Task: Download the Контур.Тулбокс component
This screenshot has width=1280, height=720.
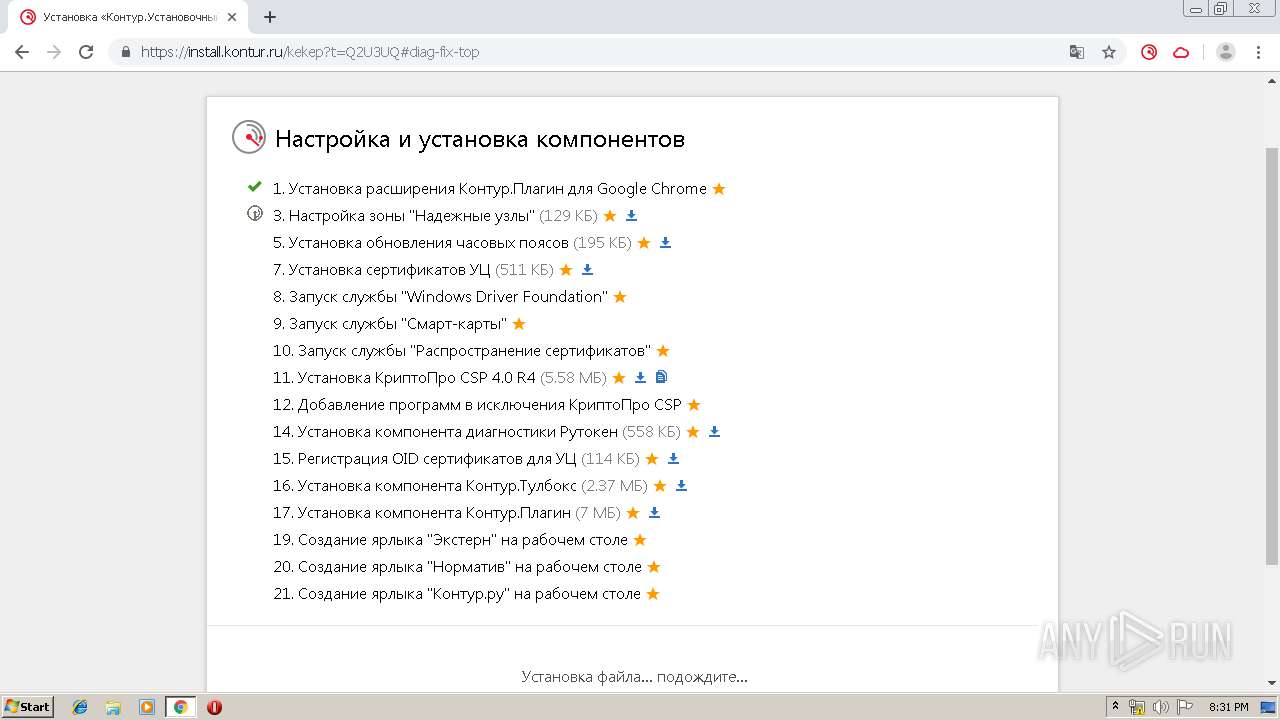Action: [681, 485]
